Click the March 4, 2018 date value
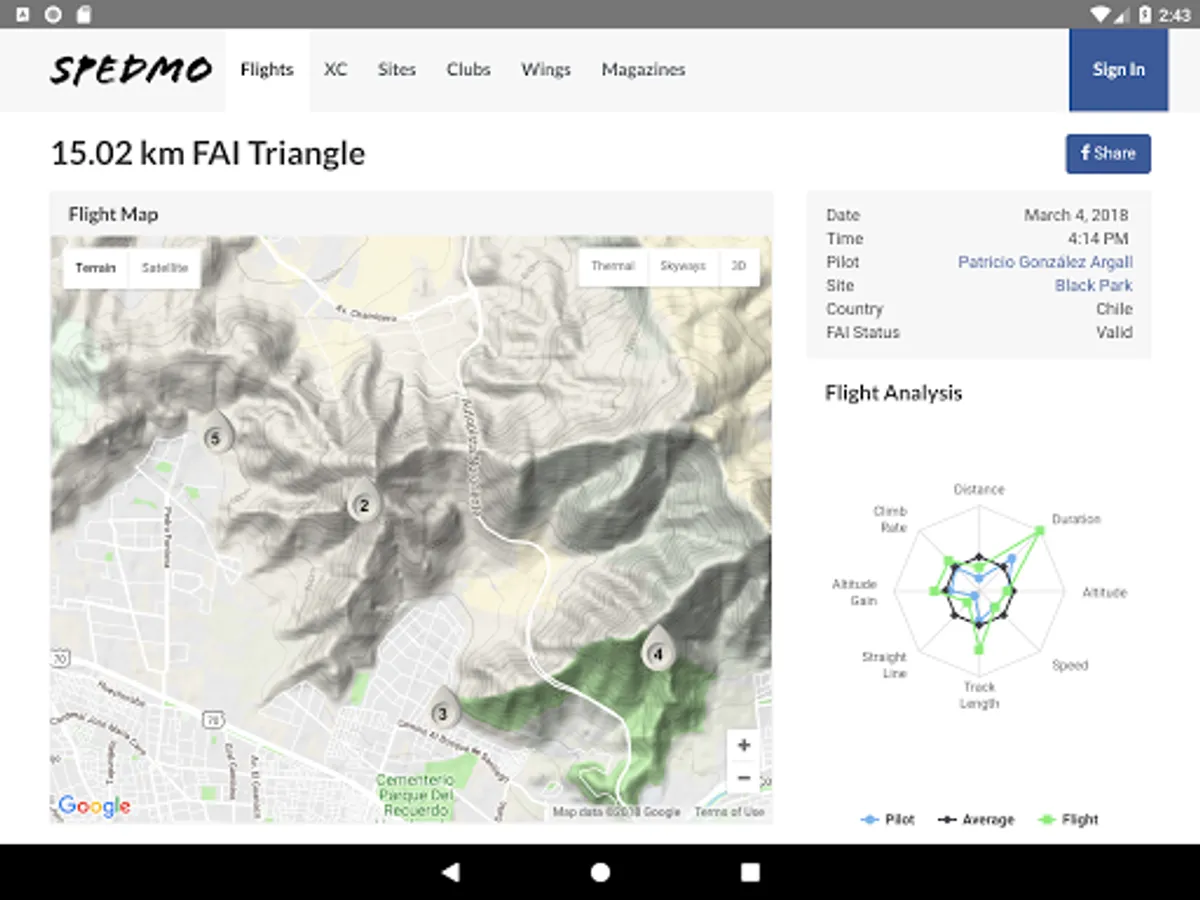This screenshot has width=1200, height=900. point(1076,215)
